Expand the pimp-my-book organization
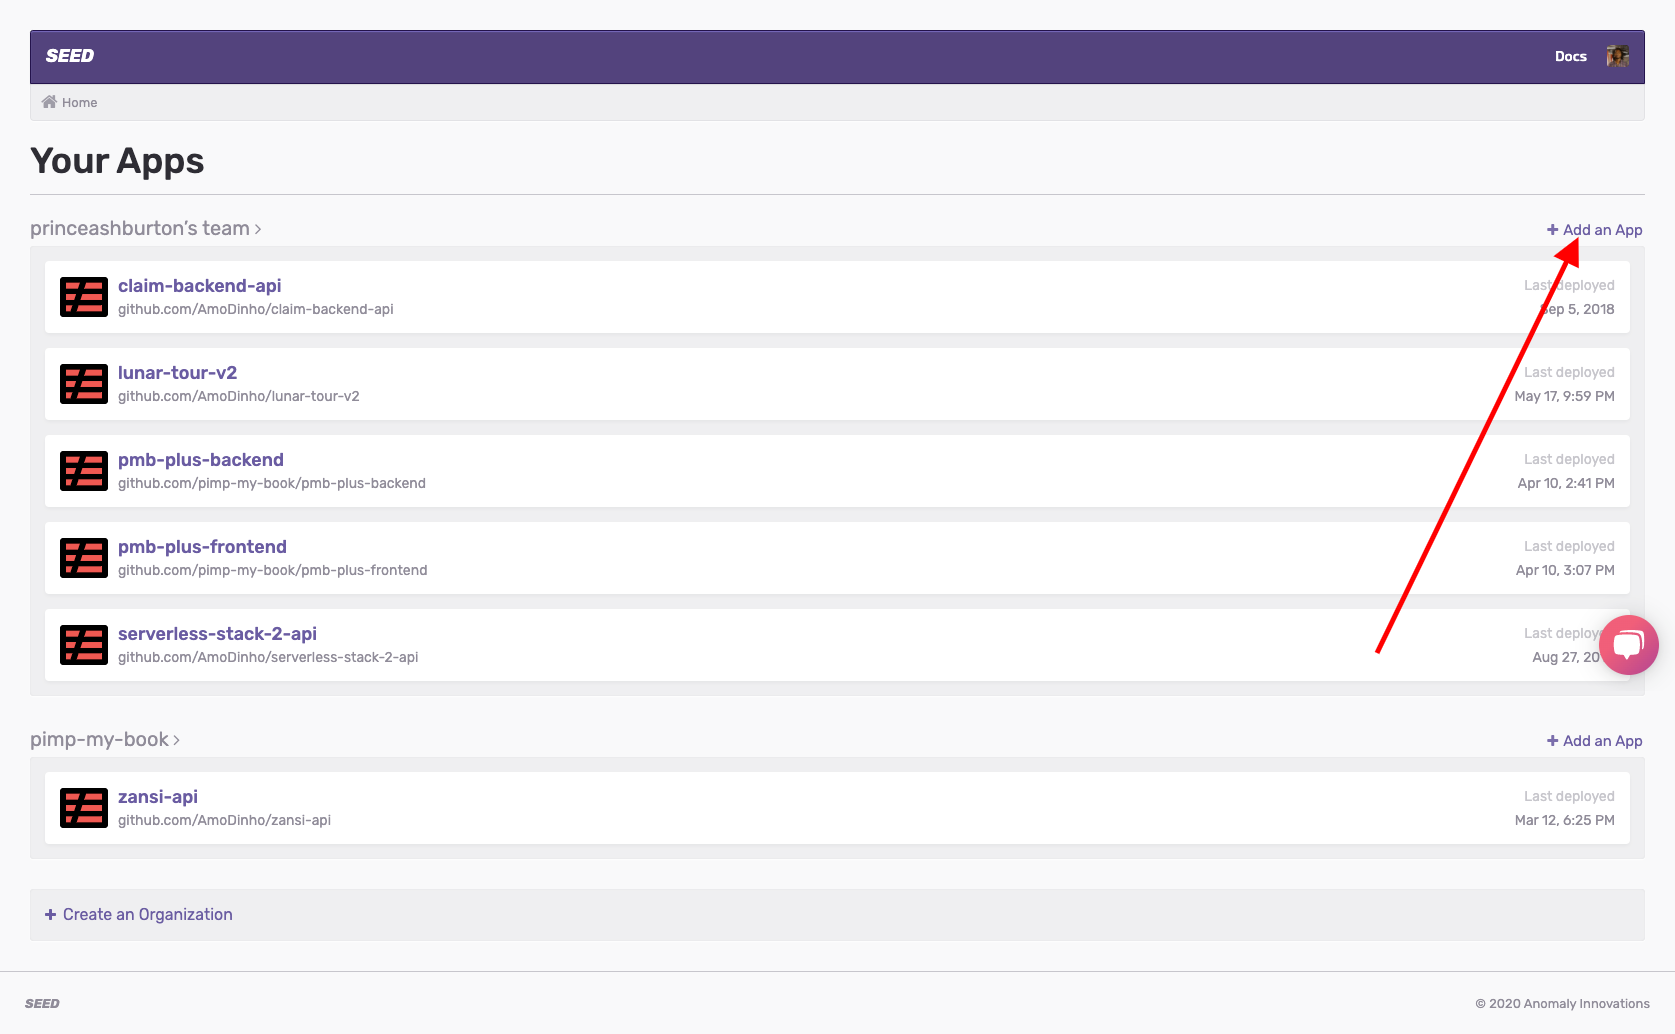The width and height of the screenshot is (1675, 1034). coord(105,740)
